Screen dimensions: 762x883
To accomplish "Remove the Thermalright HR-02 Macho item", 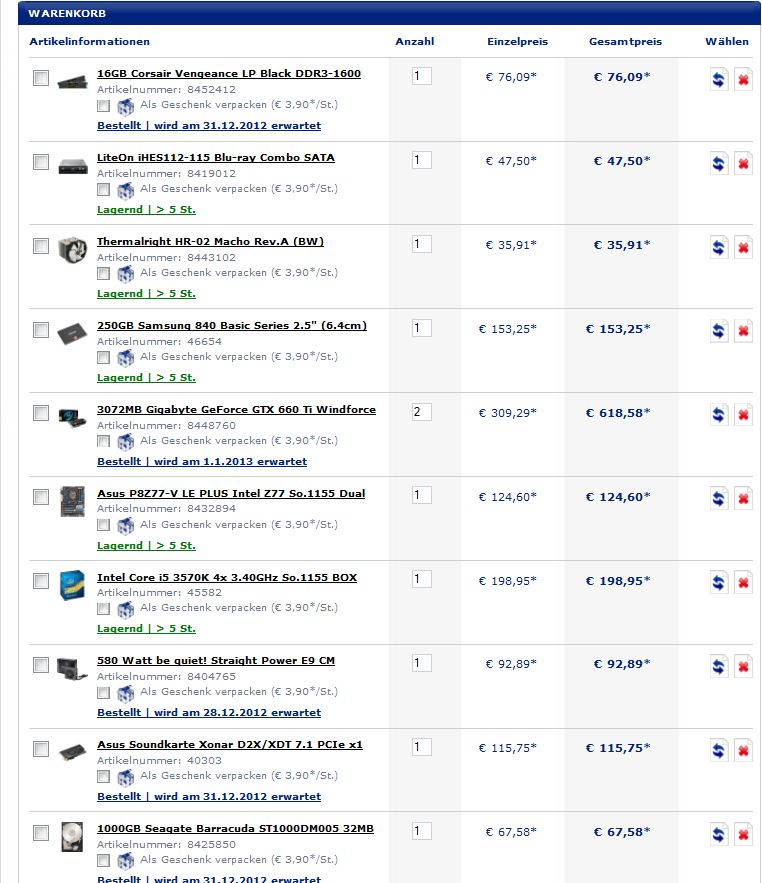I will [743, 247].
